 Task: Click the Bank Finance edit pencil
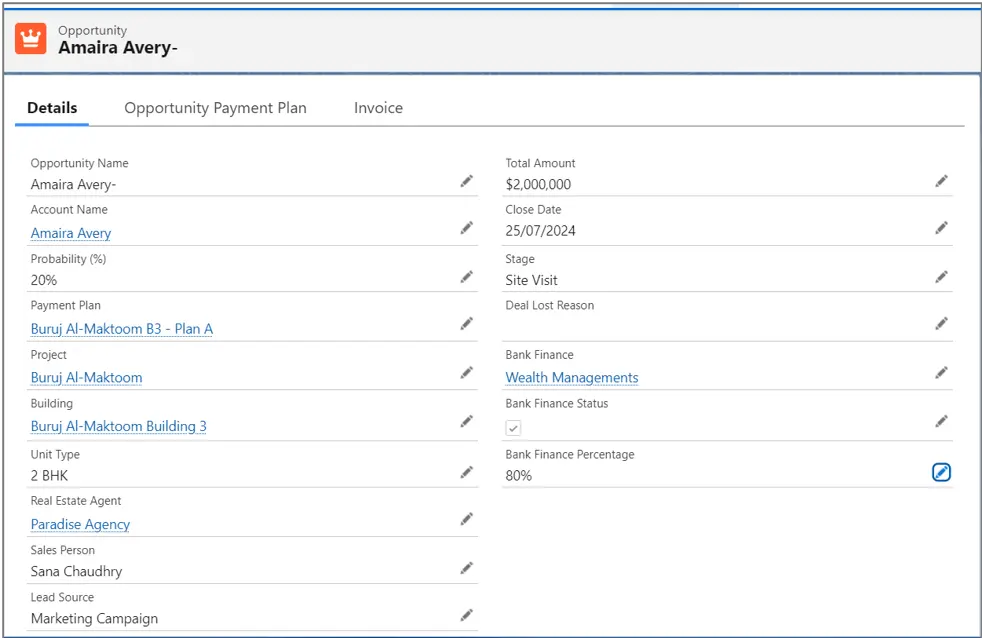pyautogui.click(x=941, y=373)
